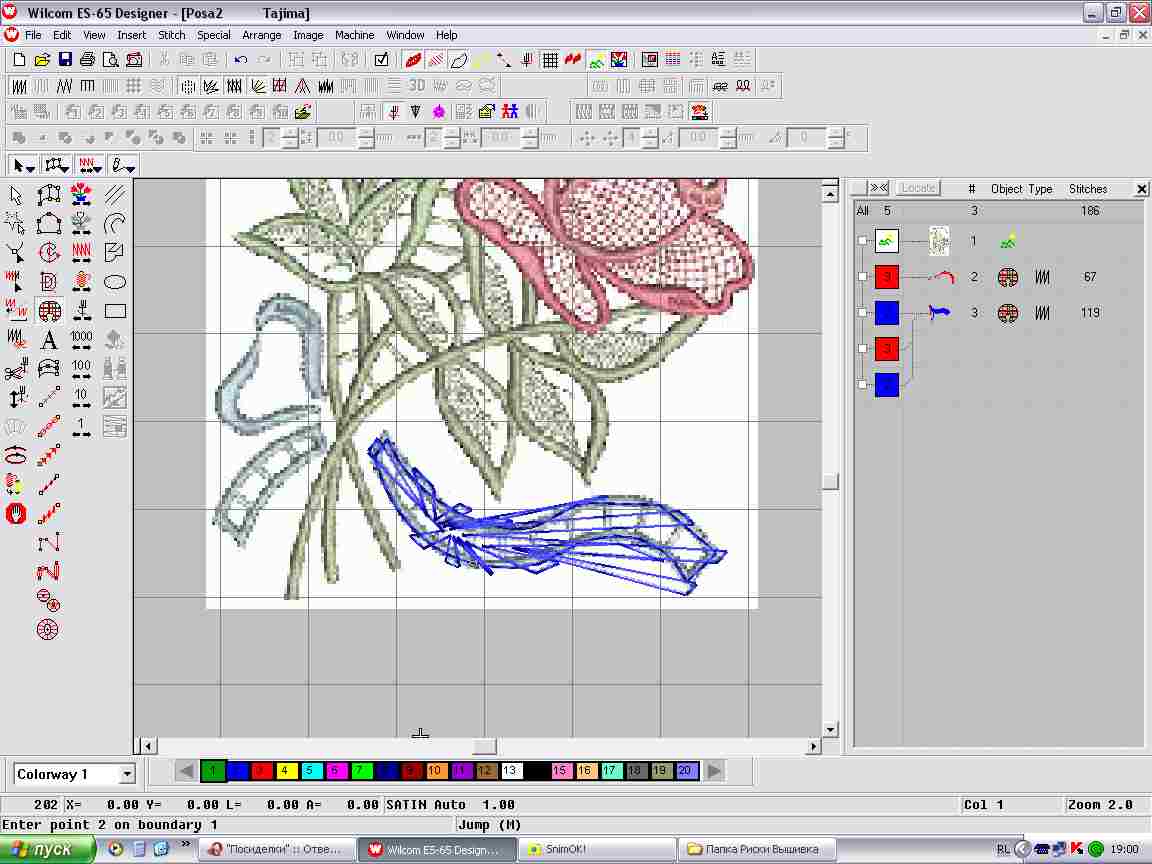
Task: Pick yellow color 4 in palette
Action: click(284, 771)
